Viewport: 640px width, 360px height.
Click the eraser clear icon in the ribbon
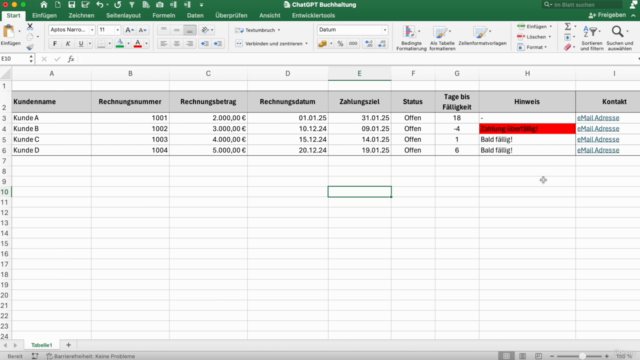click(568, 47)
